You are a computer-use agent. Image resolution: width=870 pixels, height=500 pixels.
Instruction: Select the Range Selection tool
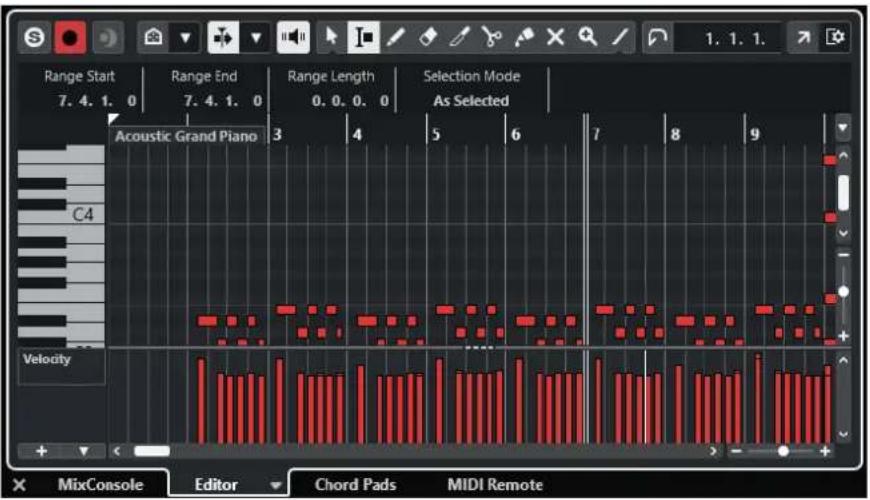click(x=363, y=38)
